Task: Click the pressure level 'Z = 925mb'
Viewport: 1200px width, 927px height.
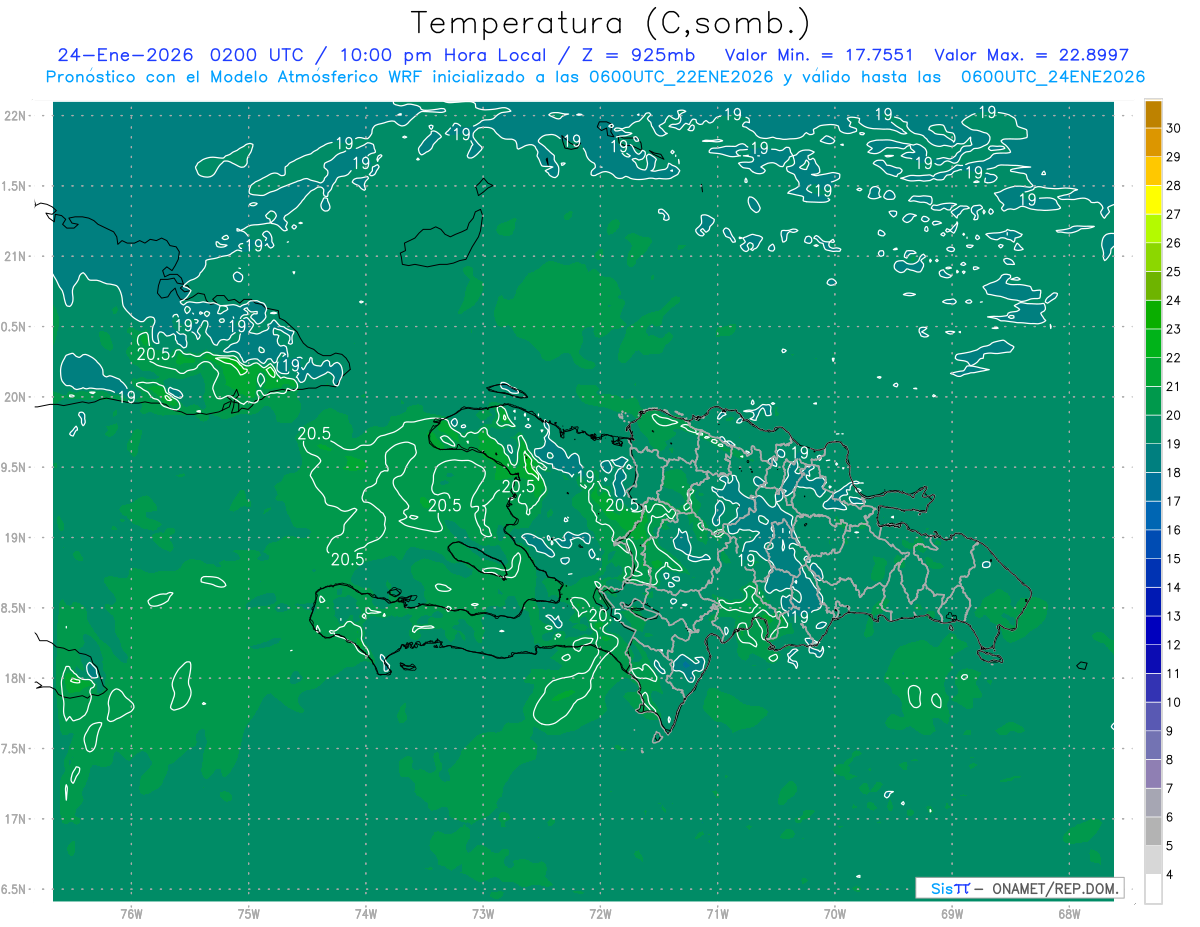Action: (637, 55)
